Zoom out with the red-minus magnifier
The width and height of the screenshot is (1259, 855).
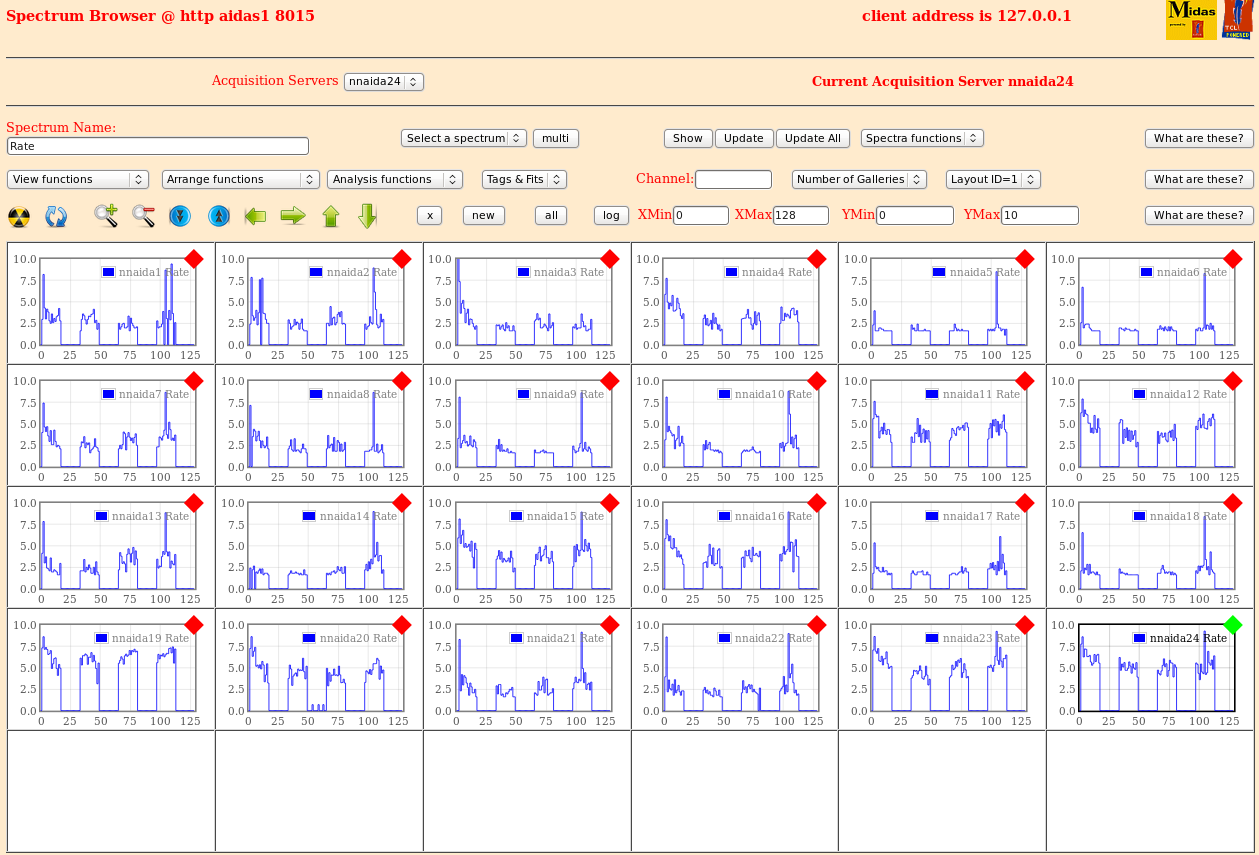point(143,215)
